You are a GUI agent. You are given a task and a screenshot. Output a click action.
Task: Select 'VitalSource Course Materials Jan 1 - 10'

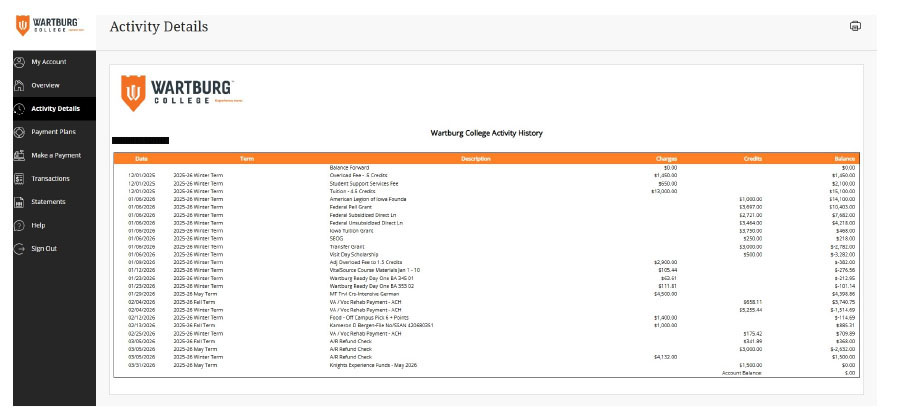[x=375, y=270]
